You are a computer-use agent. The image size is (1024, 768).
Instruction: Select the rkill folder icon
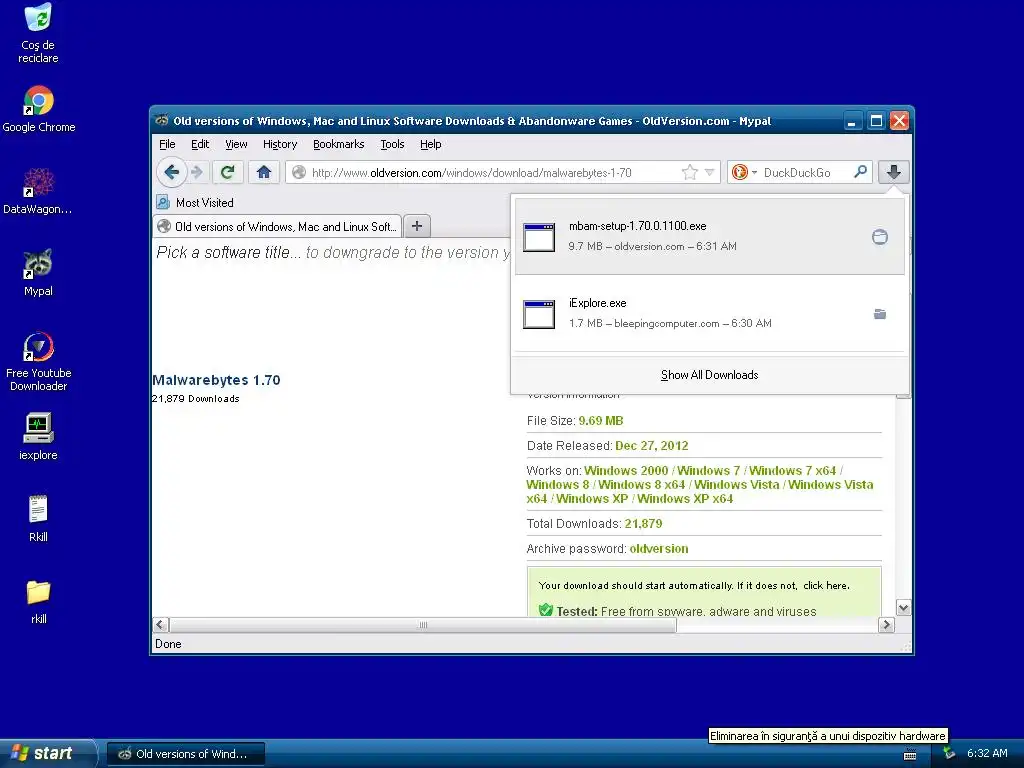tap(39, 601)
